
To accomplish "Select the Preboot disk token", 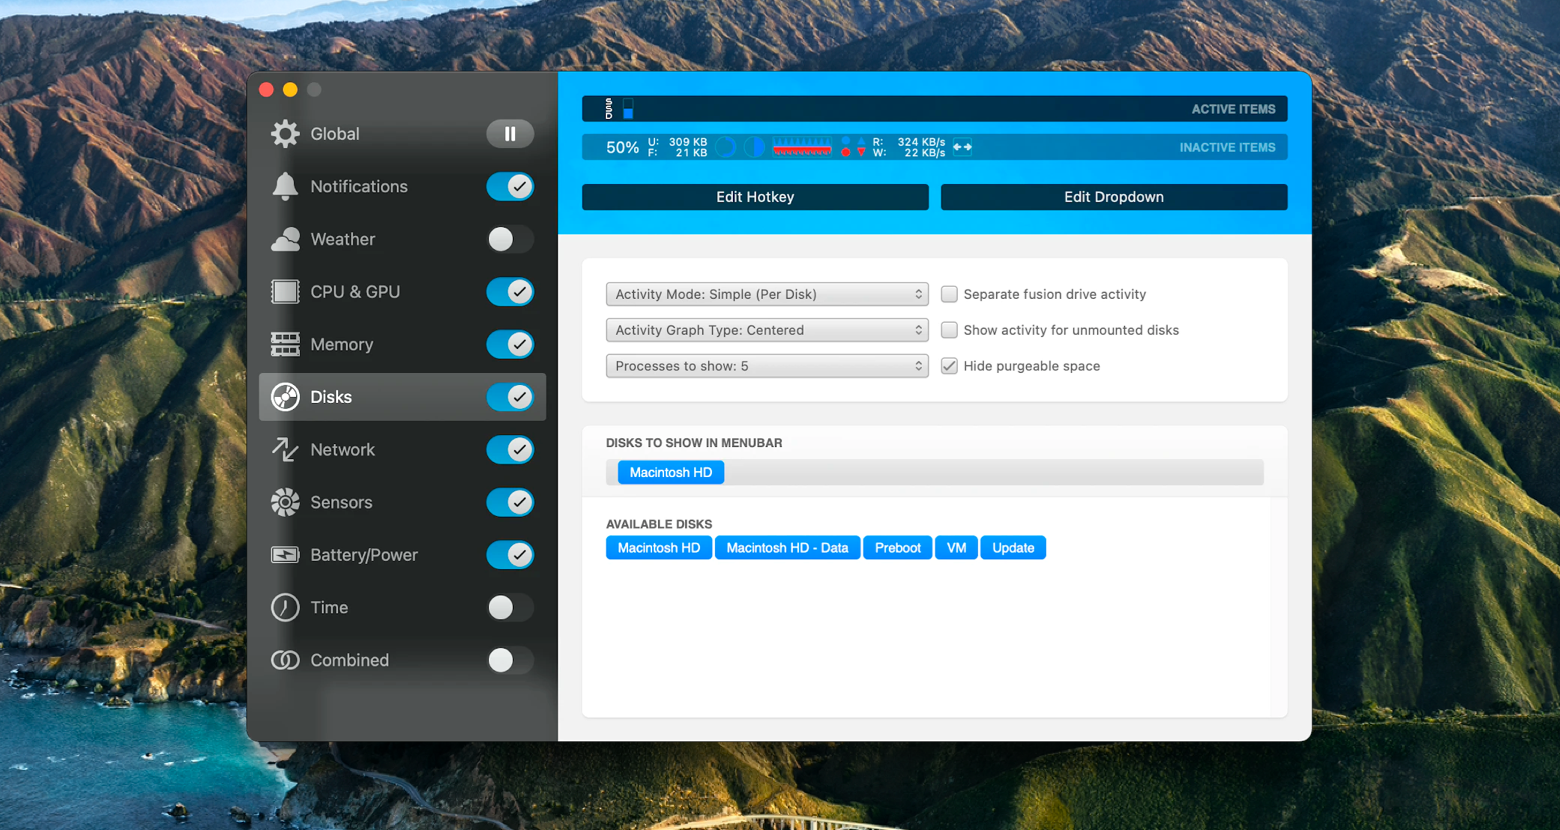I will coord(898,548).
